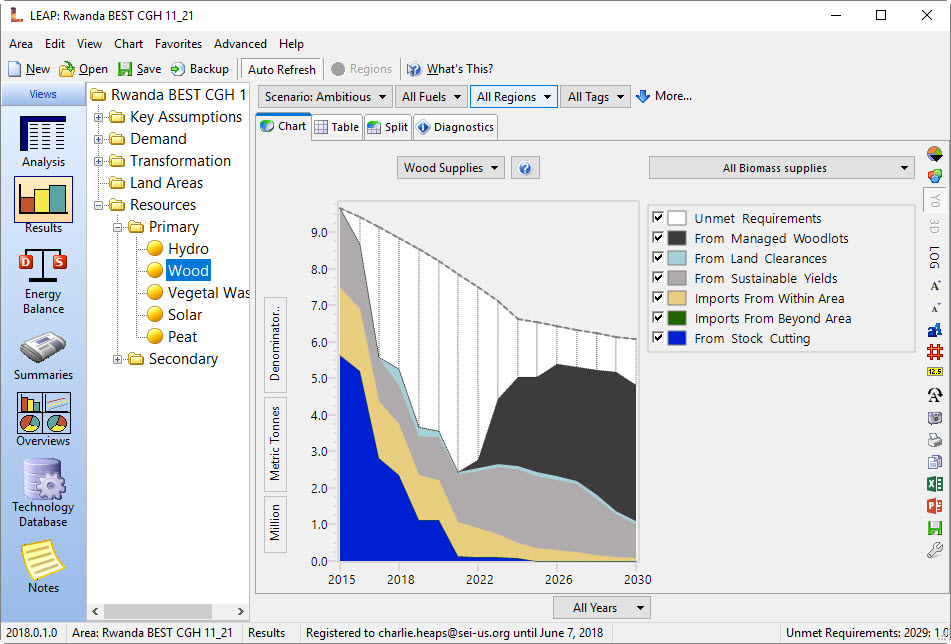Export chart to PowerPoint
The width and height of the screenshot is (951, 644).
935,506
